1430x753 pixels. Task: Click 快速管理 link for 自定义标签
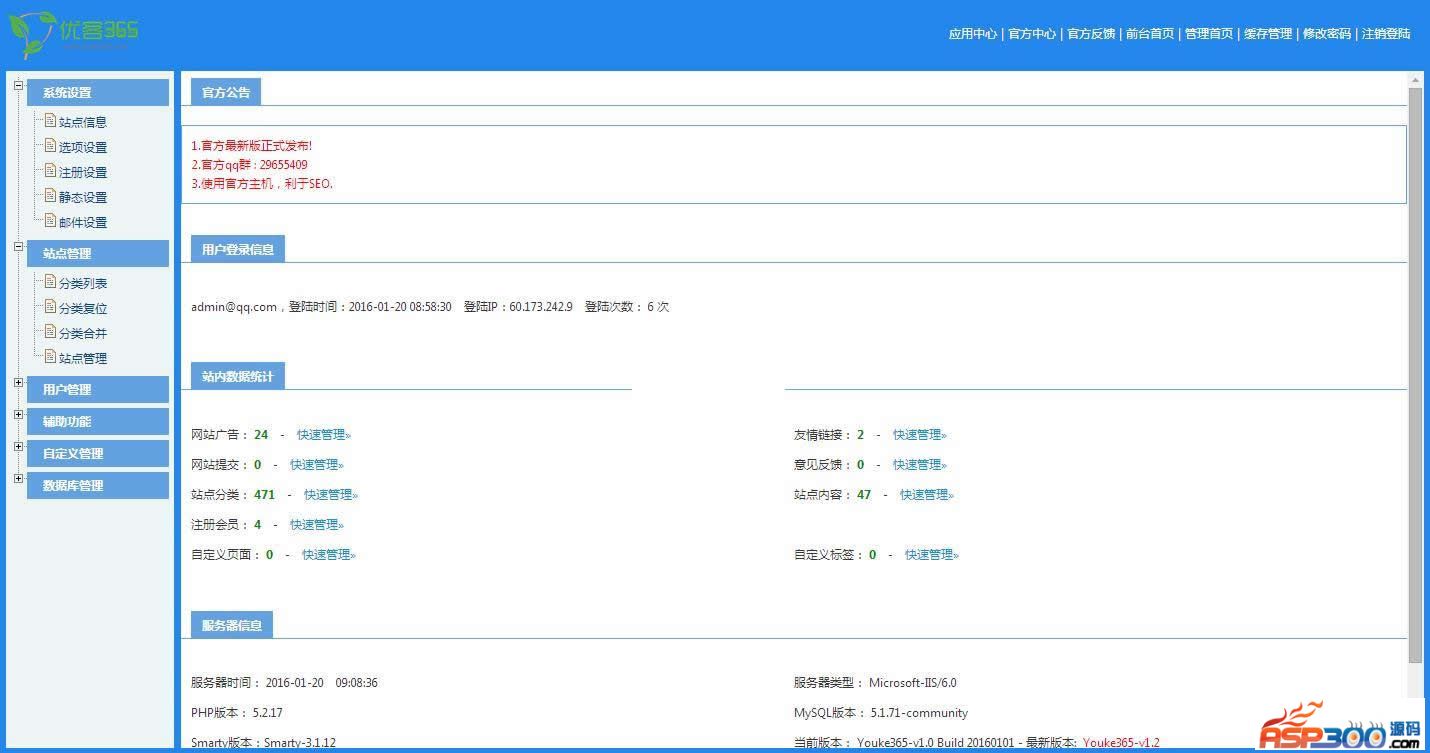point(932,554)
